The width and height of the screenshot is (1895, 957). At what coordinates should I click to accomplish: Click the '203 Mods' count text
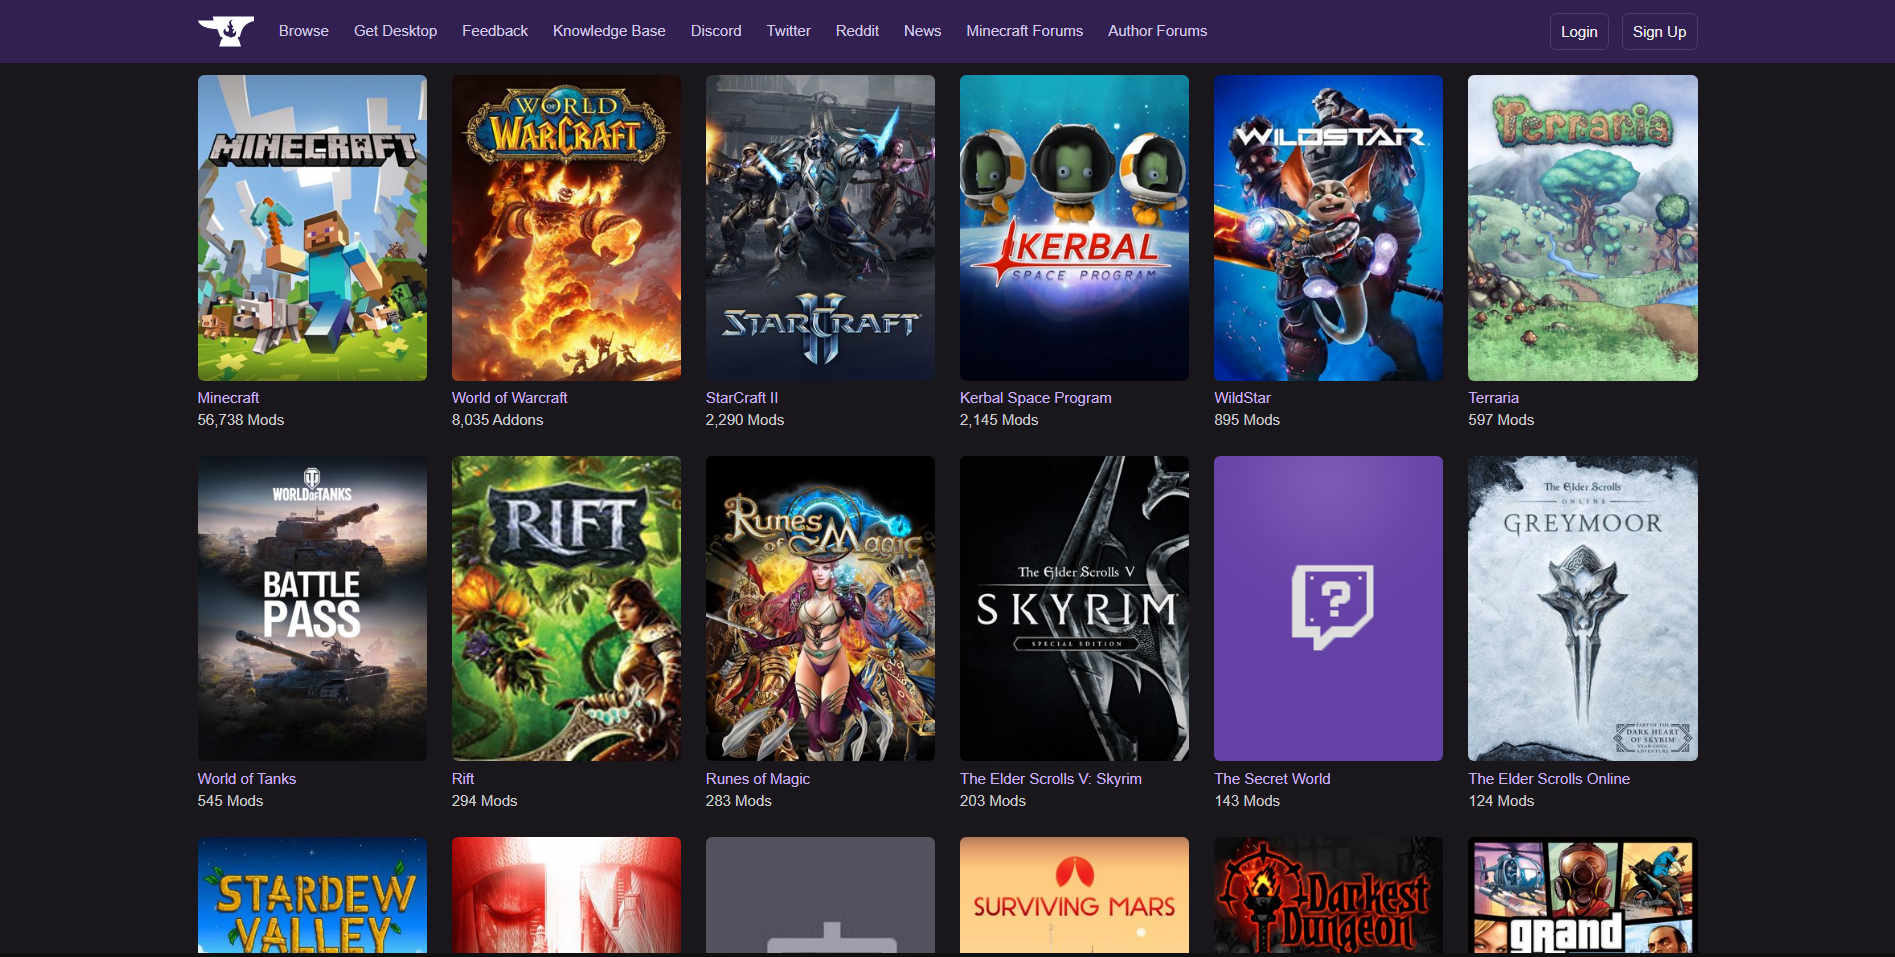[993, 801]
